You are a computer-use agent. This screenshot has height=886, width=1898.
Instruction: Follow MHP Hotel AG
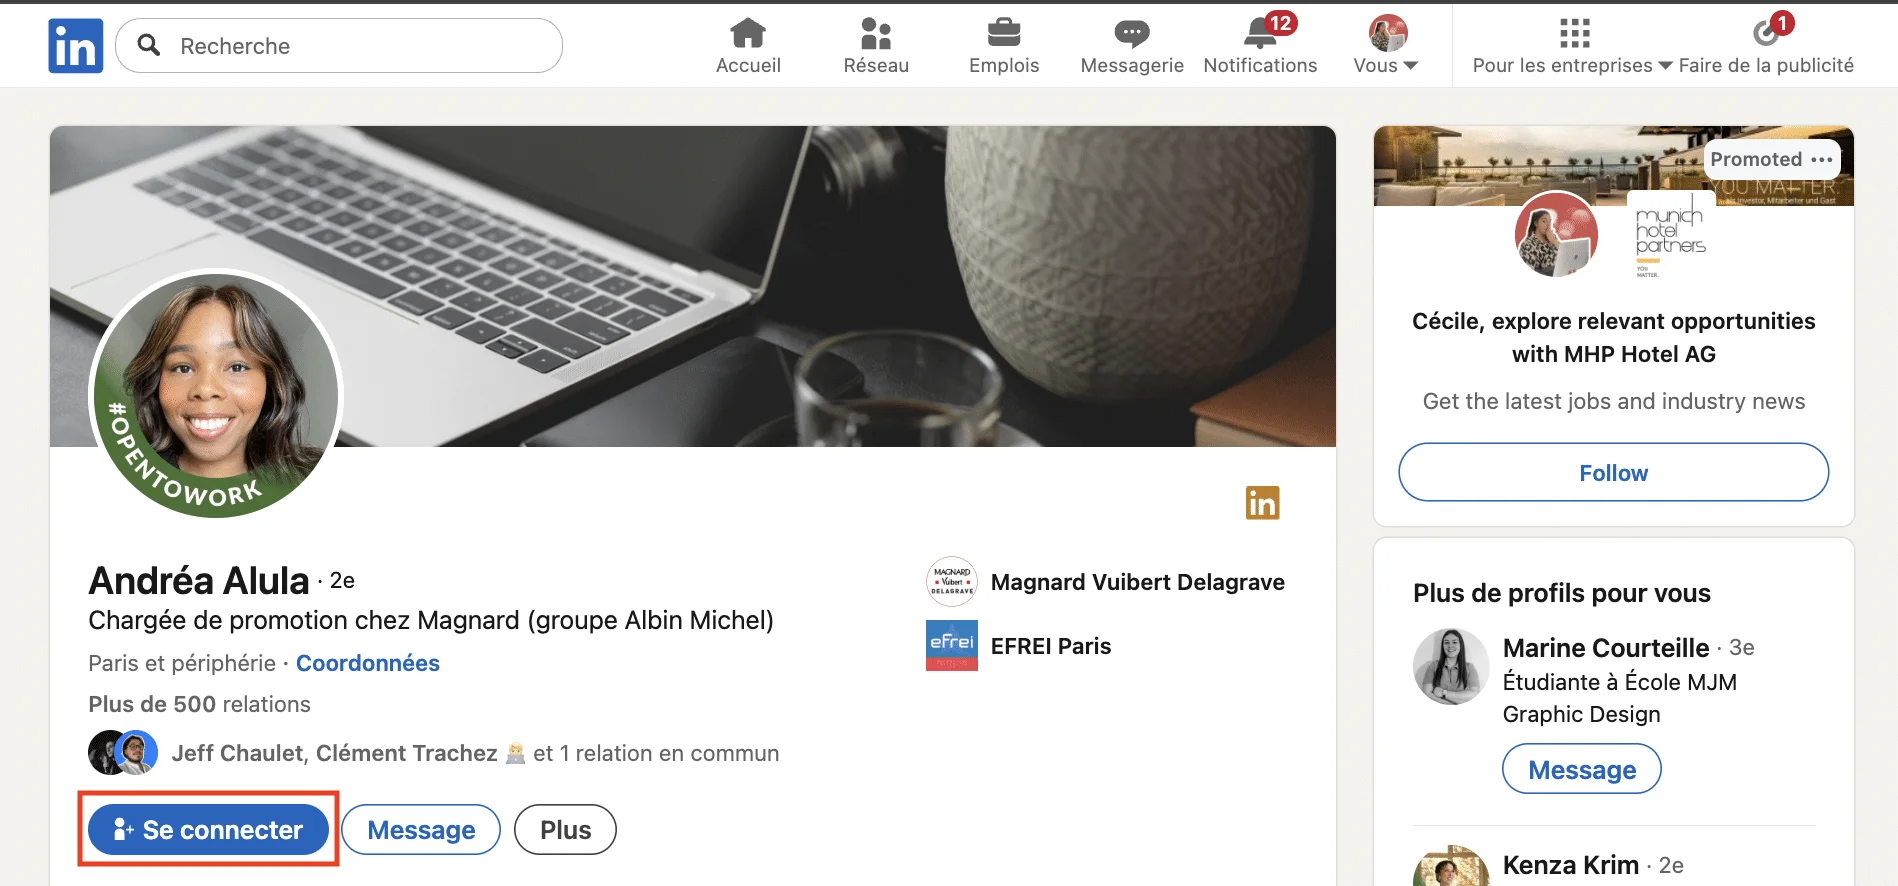pos(1614,472)
